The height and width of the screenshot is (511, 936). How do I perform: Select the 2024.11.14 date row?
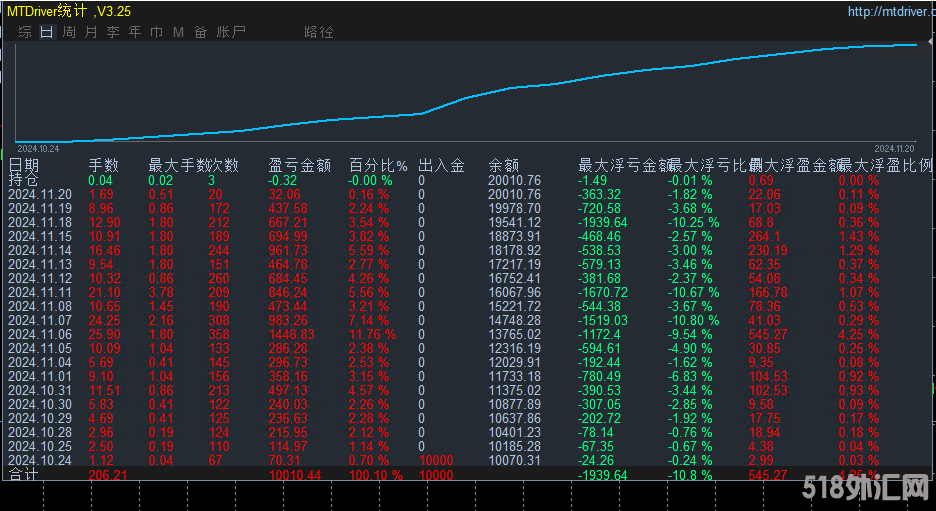click(40, 250)
